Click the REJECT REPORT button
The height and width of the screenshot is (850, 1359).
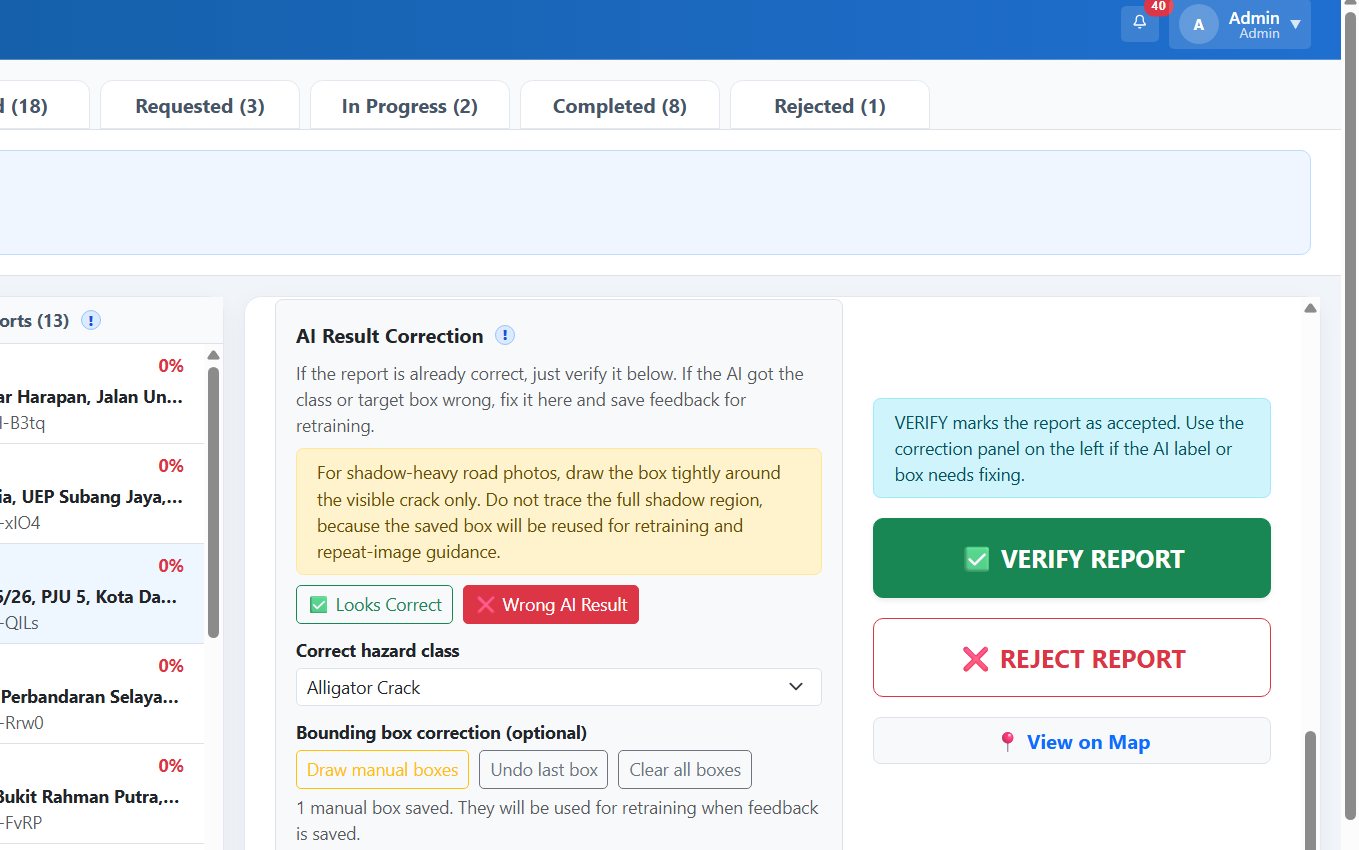(x=1072, y=658)
